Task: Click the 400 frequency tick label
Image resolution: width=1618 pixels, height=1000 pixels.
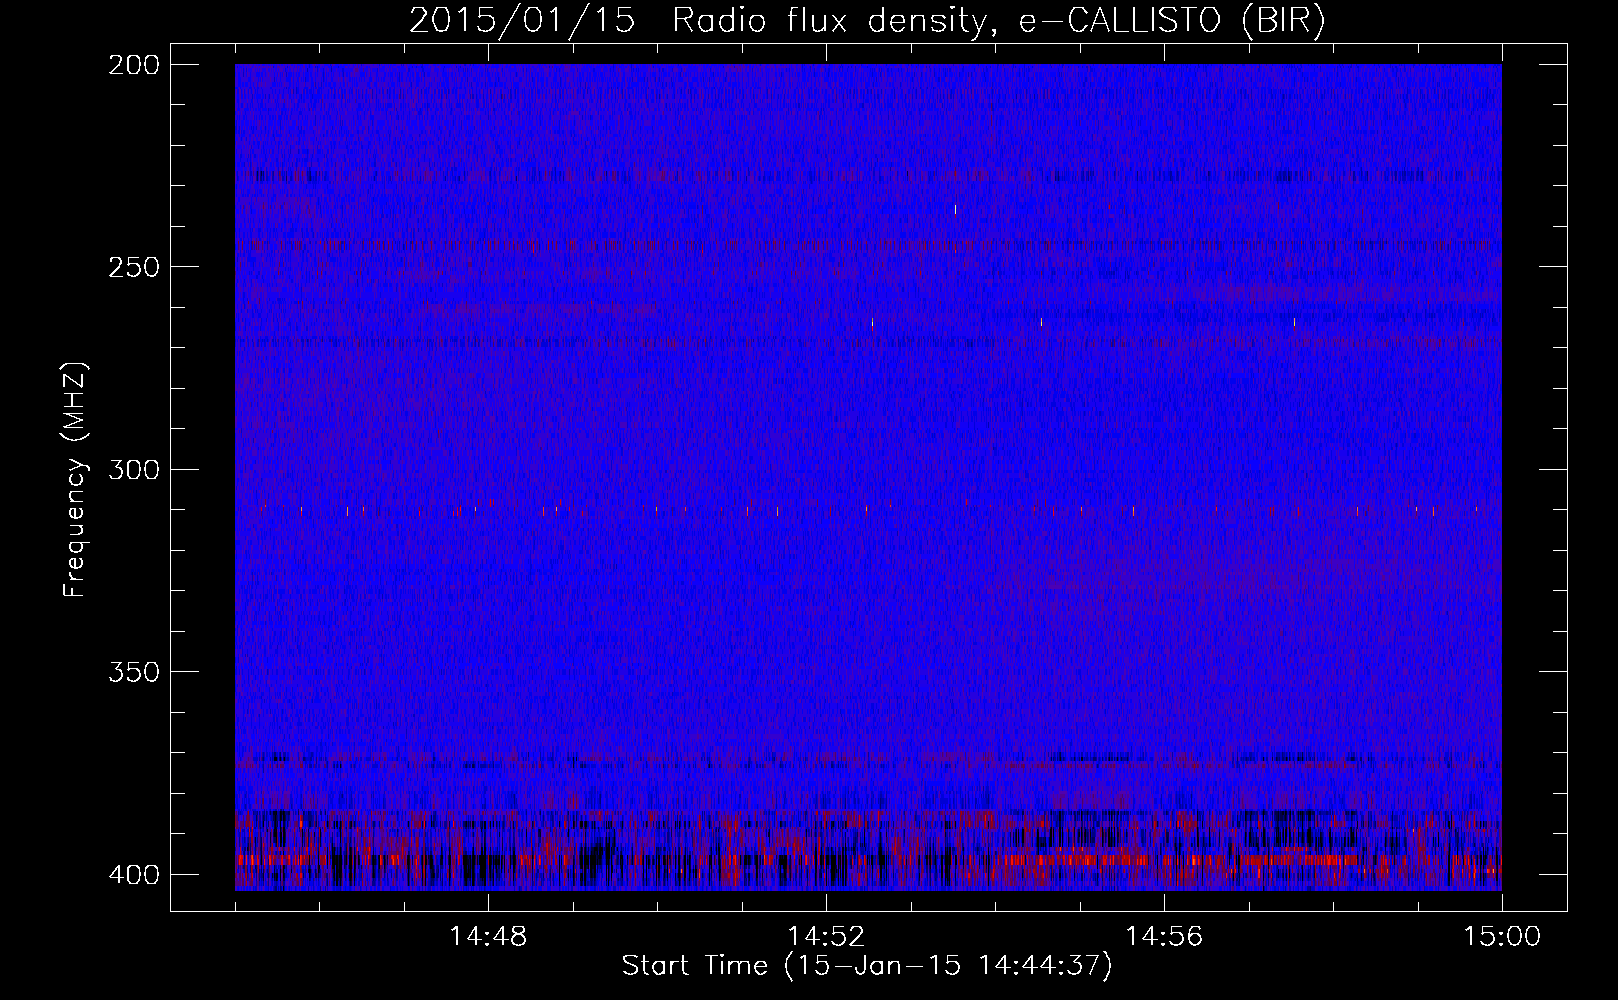Action: point(133,875)
